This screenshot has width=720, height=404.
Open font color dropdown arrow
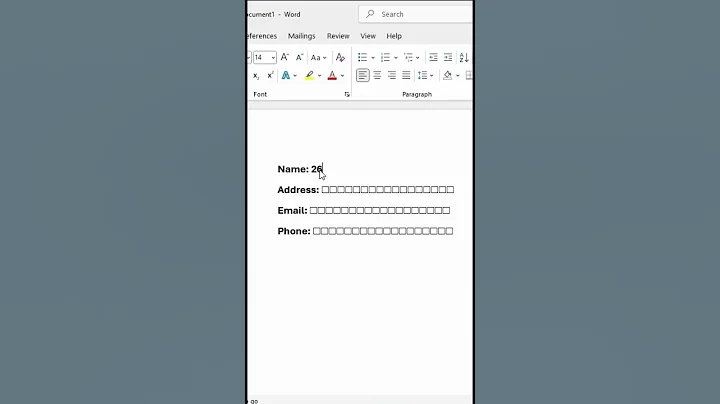pyautogui.click(x=343, y=76)
